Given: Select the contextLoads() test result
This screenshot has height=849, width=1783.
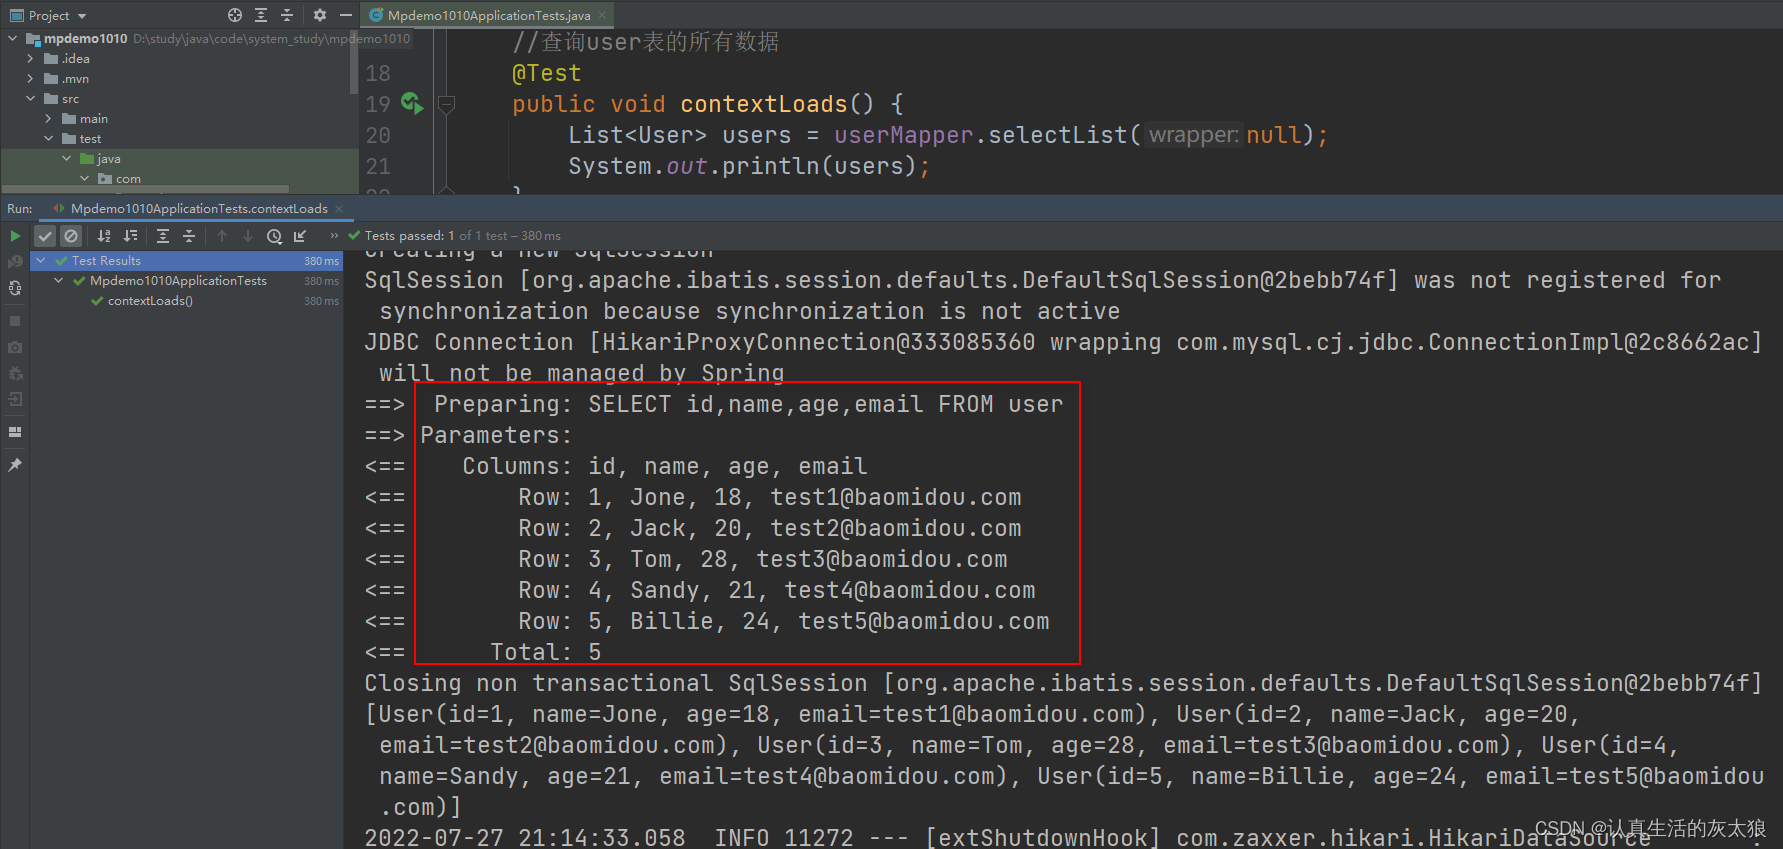Looking at the screenshot, I should coord(150,300).
